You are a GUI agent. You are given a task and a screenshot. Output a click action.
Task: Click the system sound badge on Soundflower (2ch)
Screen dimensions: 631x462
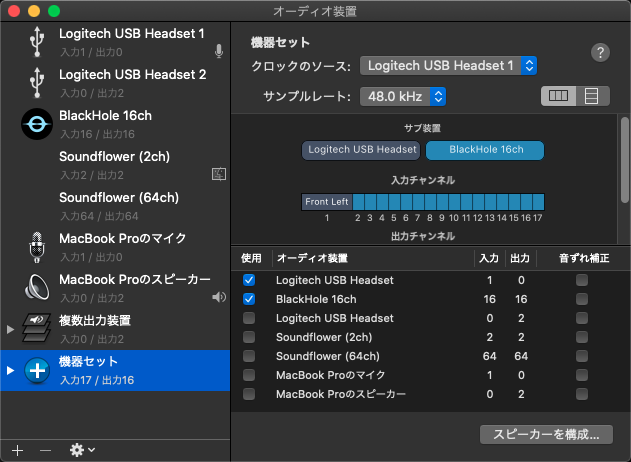pyautogui.click(x=219, y=174)
